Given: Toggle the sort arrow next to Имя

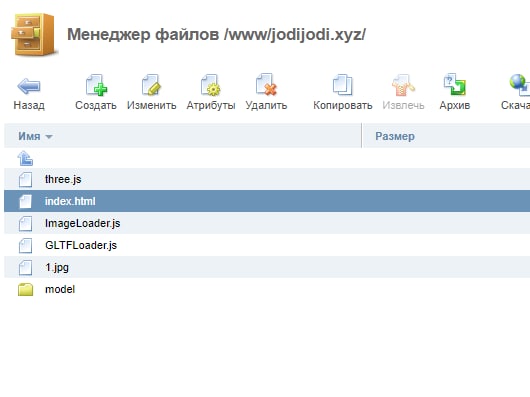Looking at the screenshot, I should (49, 137).
